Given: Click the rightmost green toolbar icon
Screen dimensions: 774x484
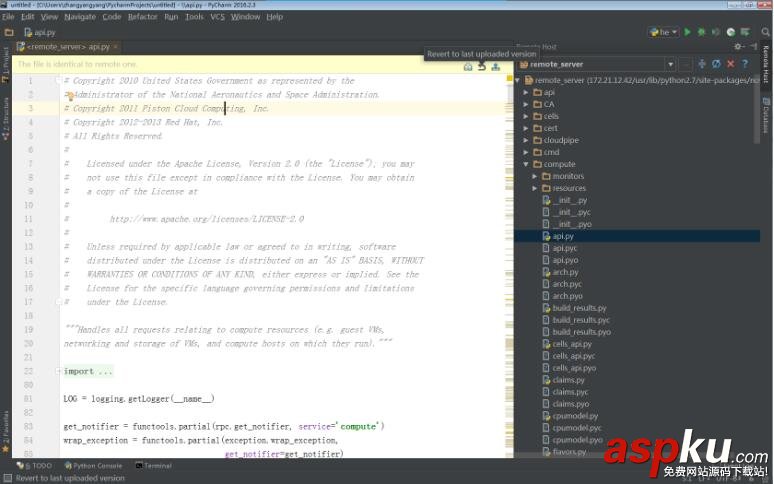Looking at the screenshot, I should [745, 32].
